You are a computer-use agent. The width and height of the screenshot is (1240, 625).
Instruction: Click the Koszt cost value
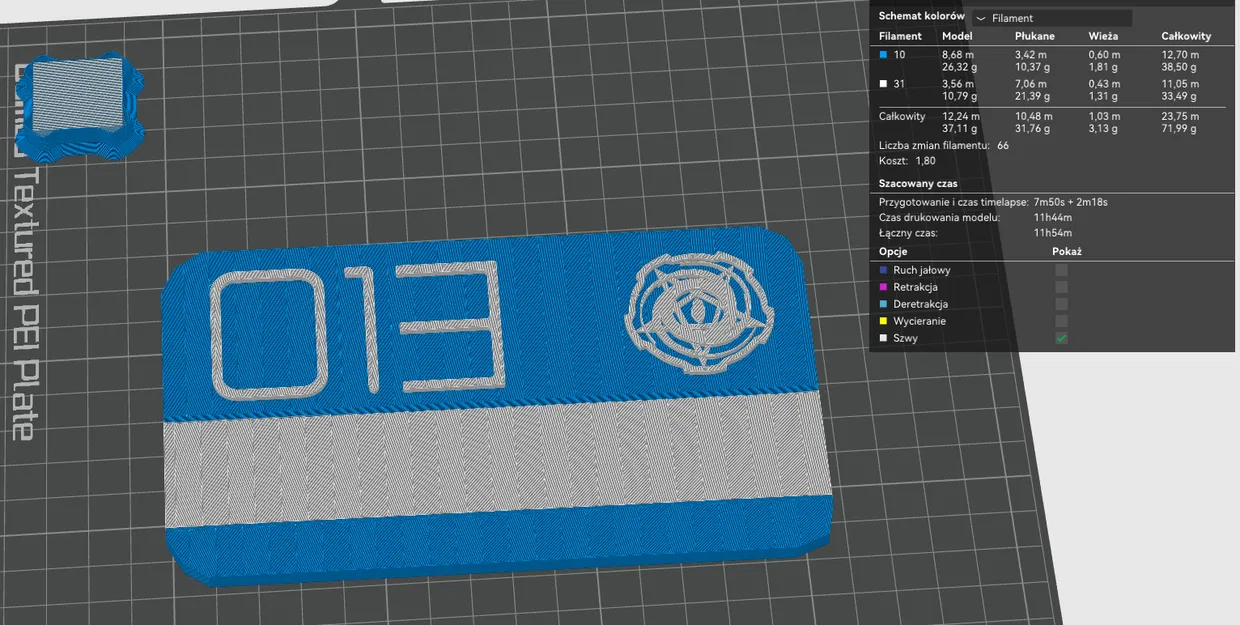point(925,160)
